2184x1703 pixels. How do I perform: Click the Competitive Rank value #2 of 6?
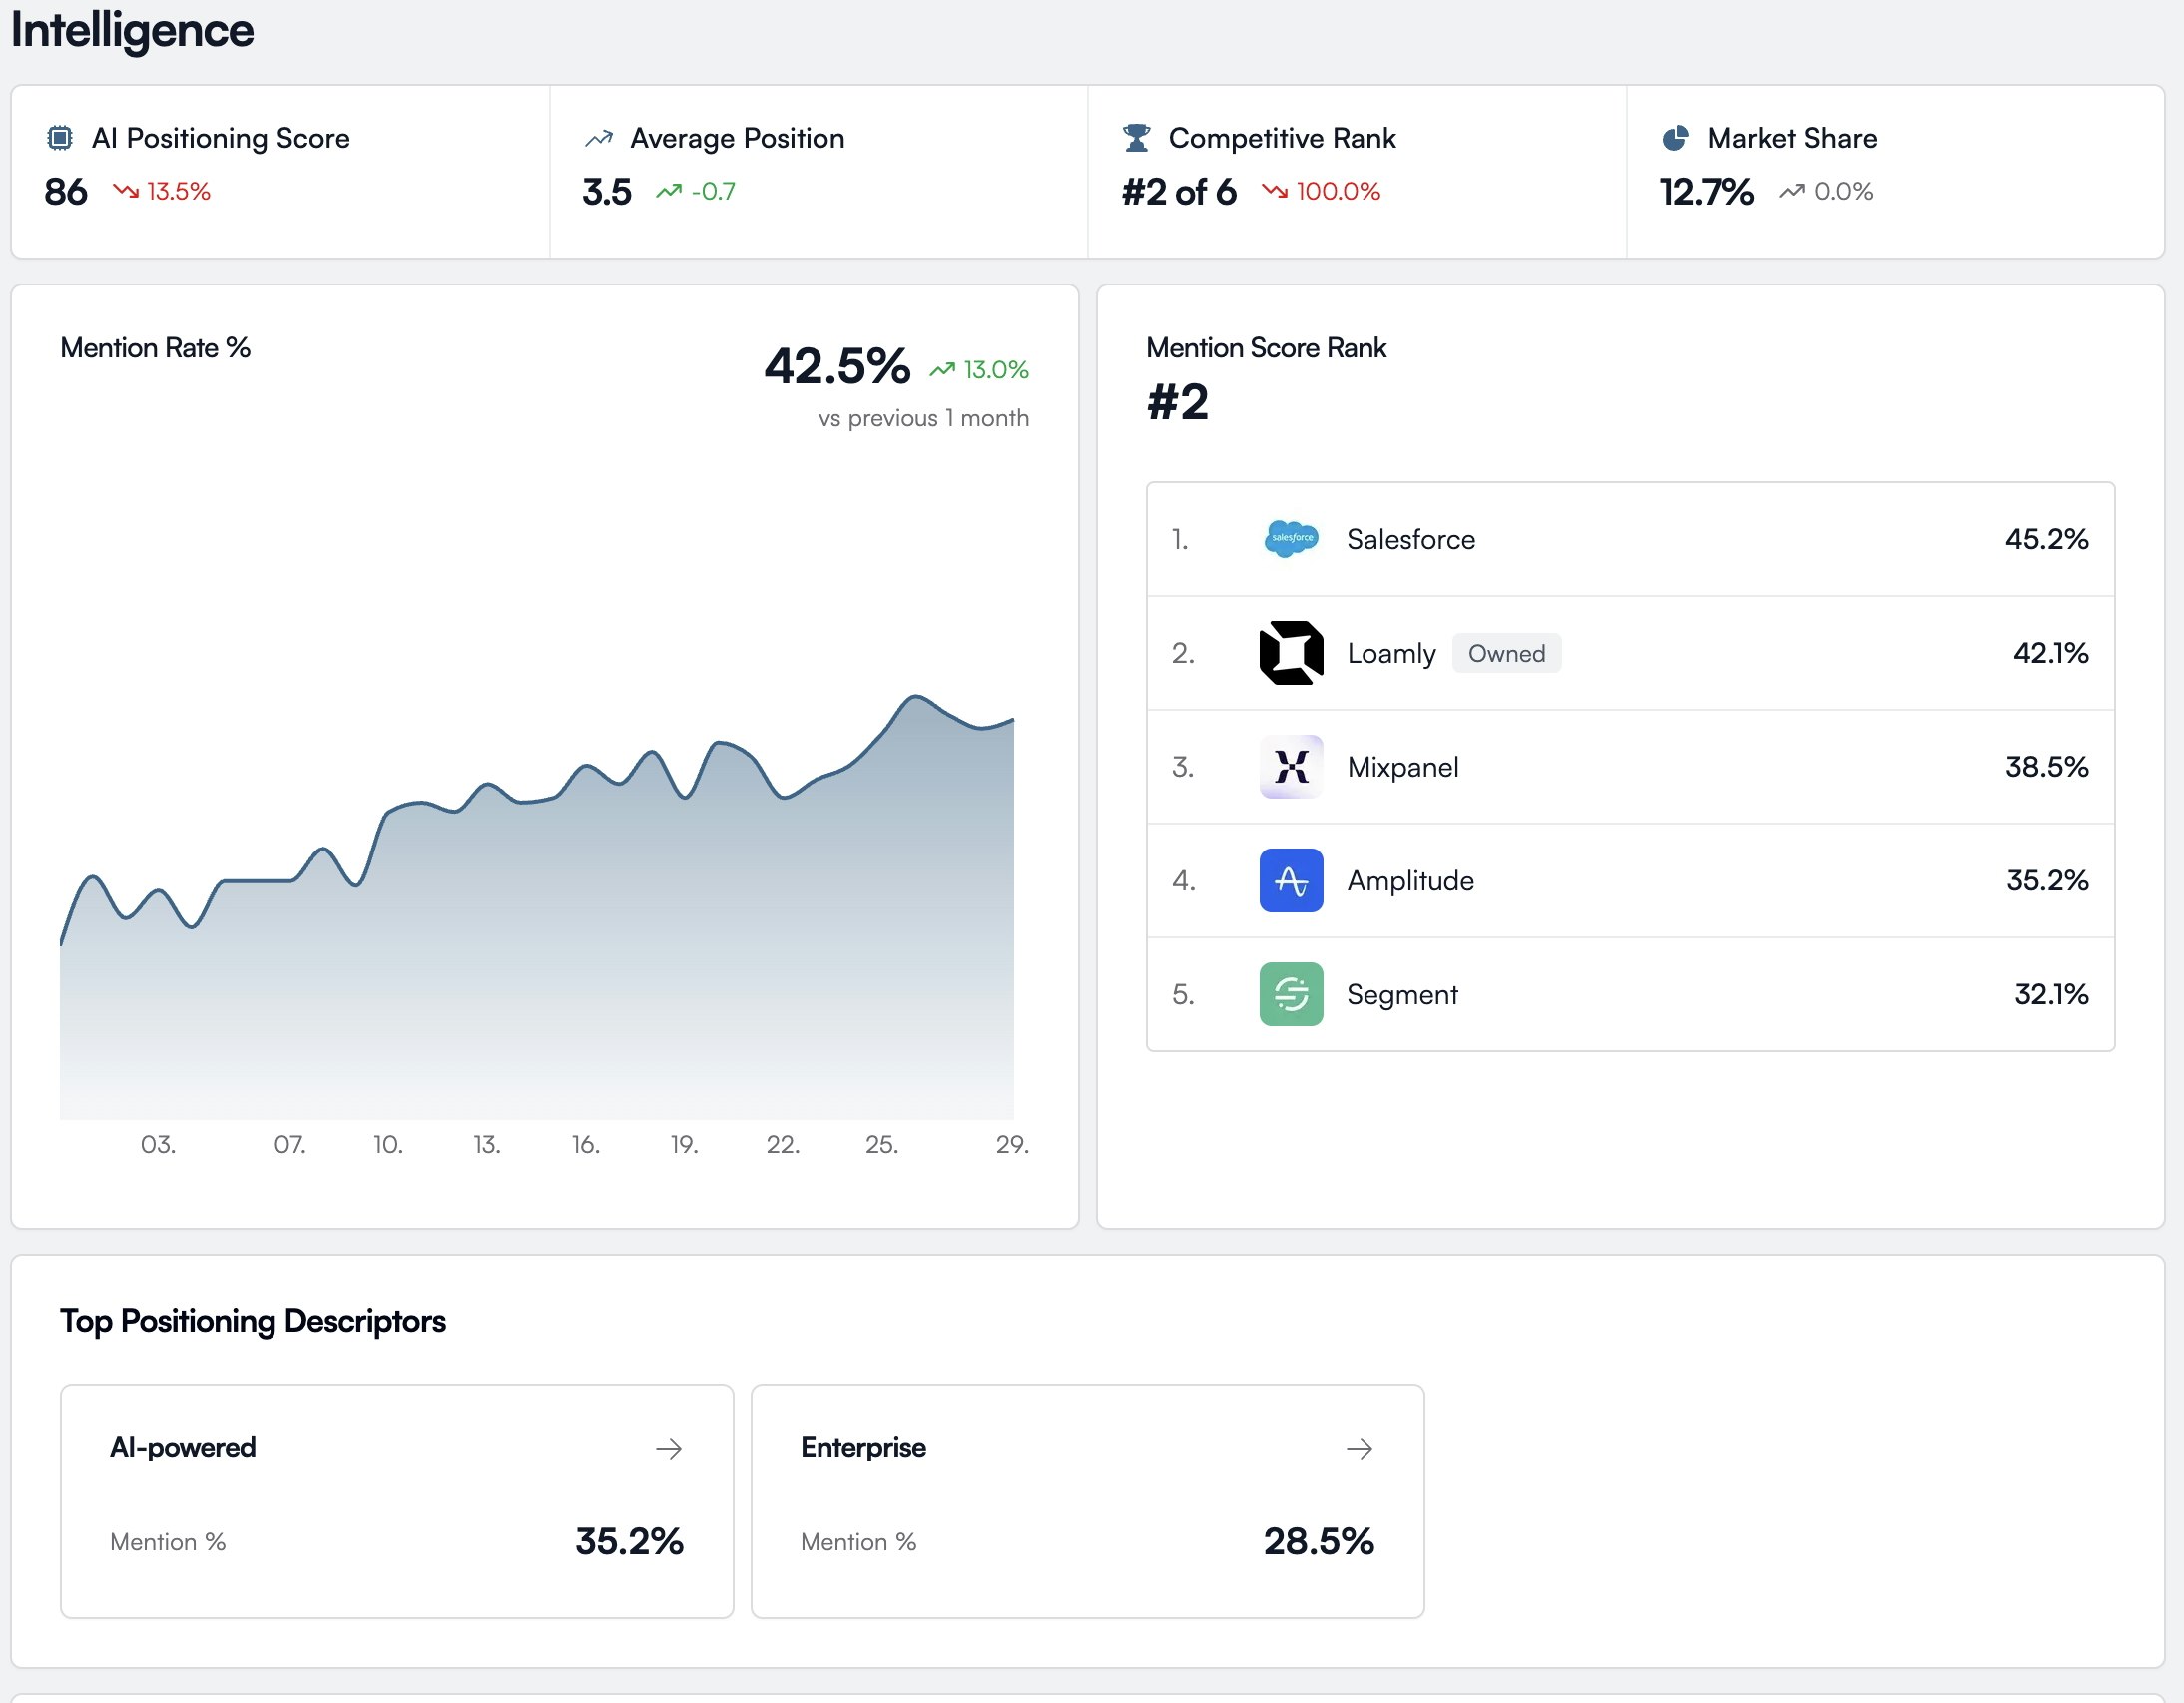click(1179, 191)
